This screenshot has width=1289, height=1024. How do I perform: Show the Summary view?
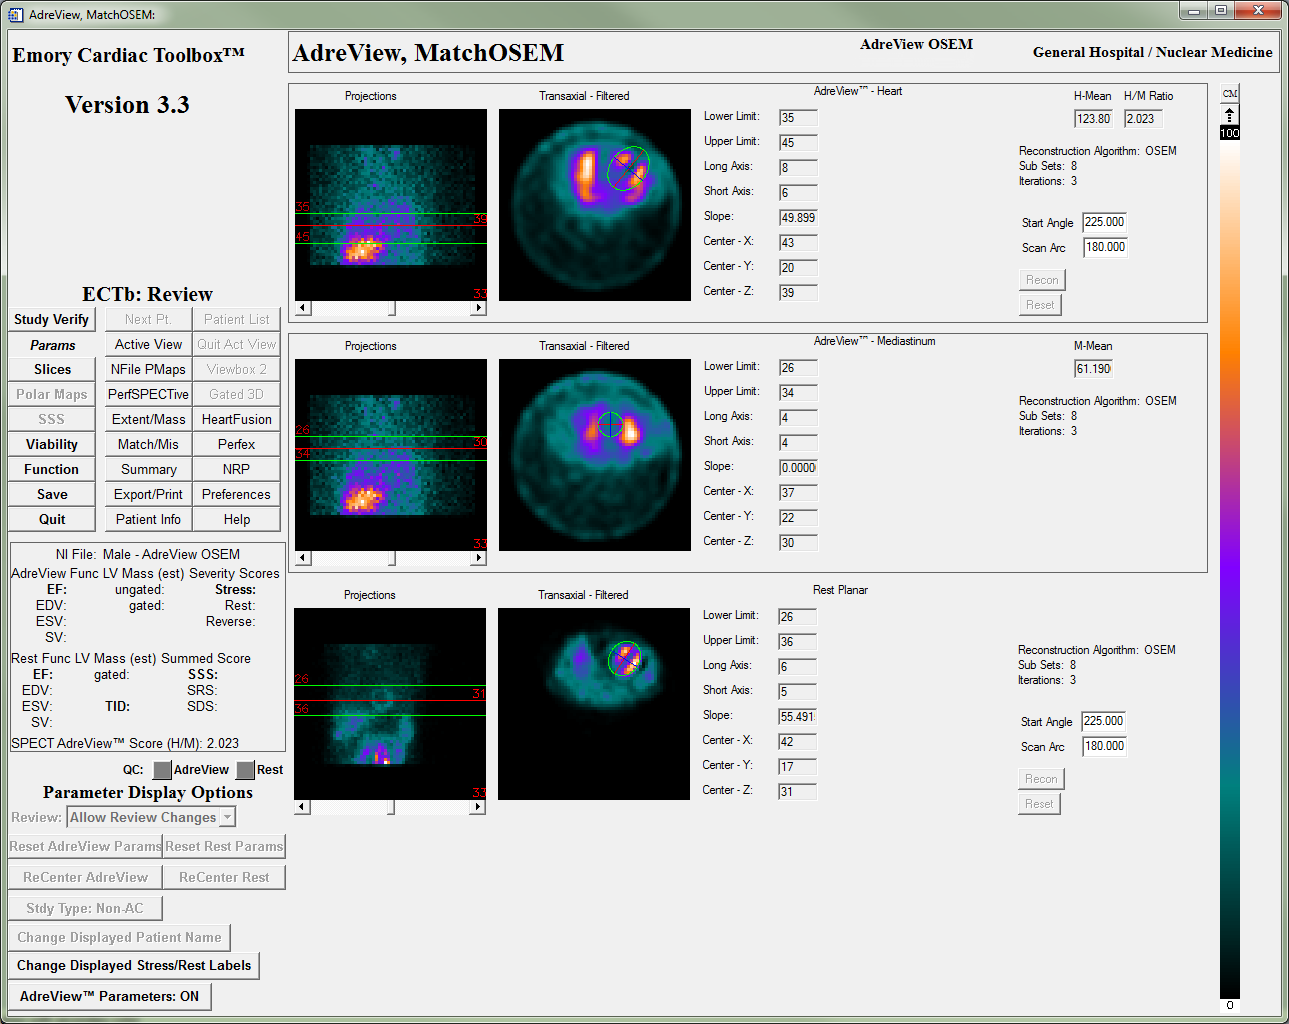coord(148,469)
